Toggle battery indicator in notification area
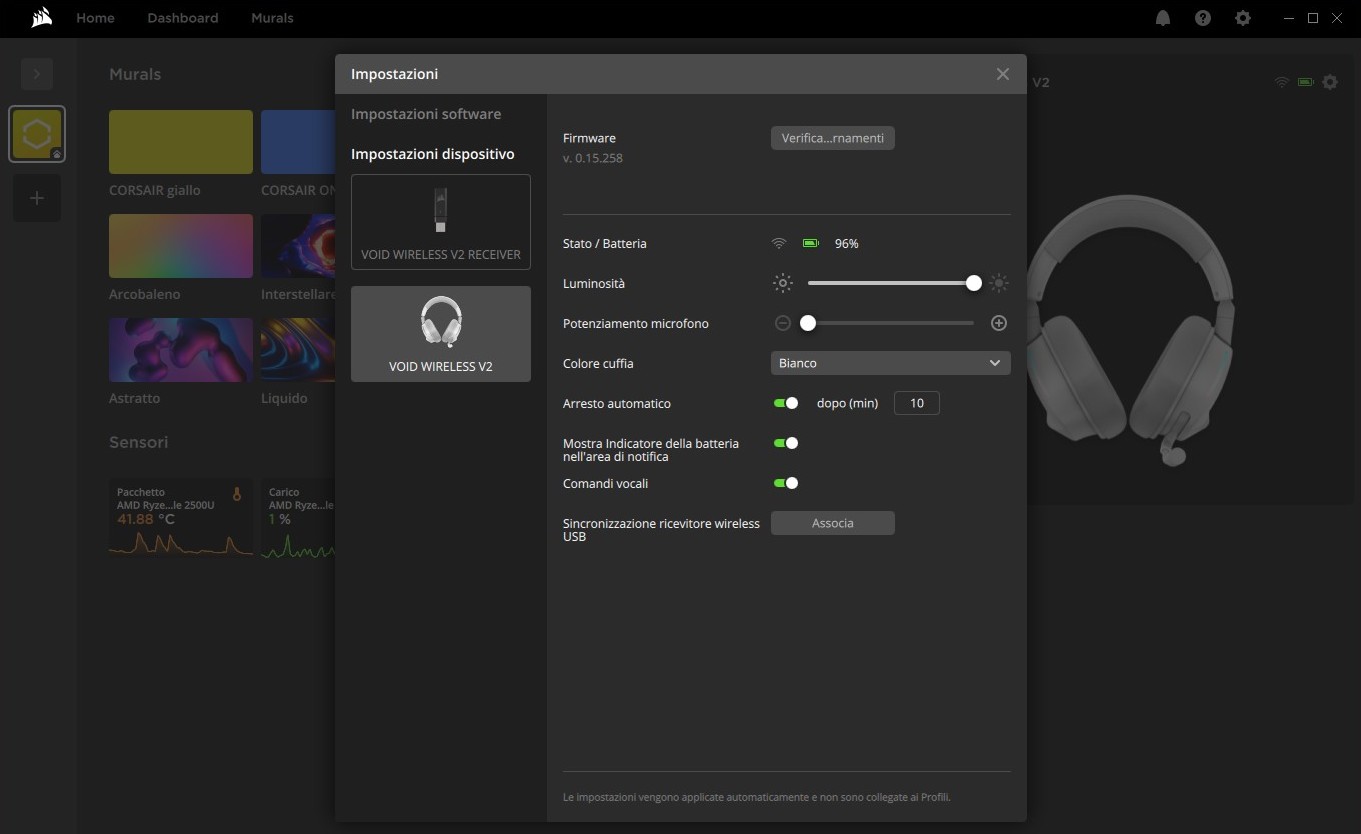1361x834 pixels. tap(786, 443)
